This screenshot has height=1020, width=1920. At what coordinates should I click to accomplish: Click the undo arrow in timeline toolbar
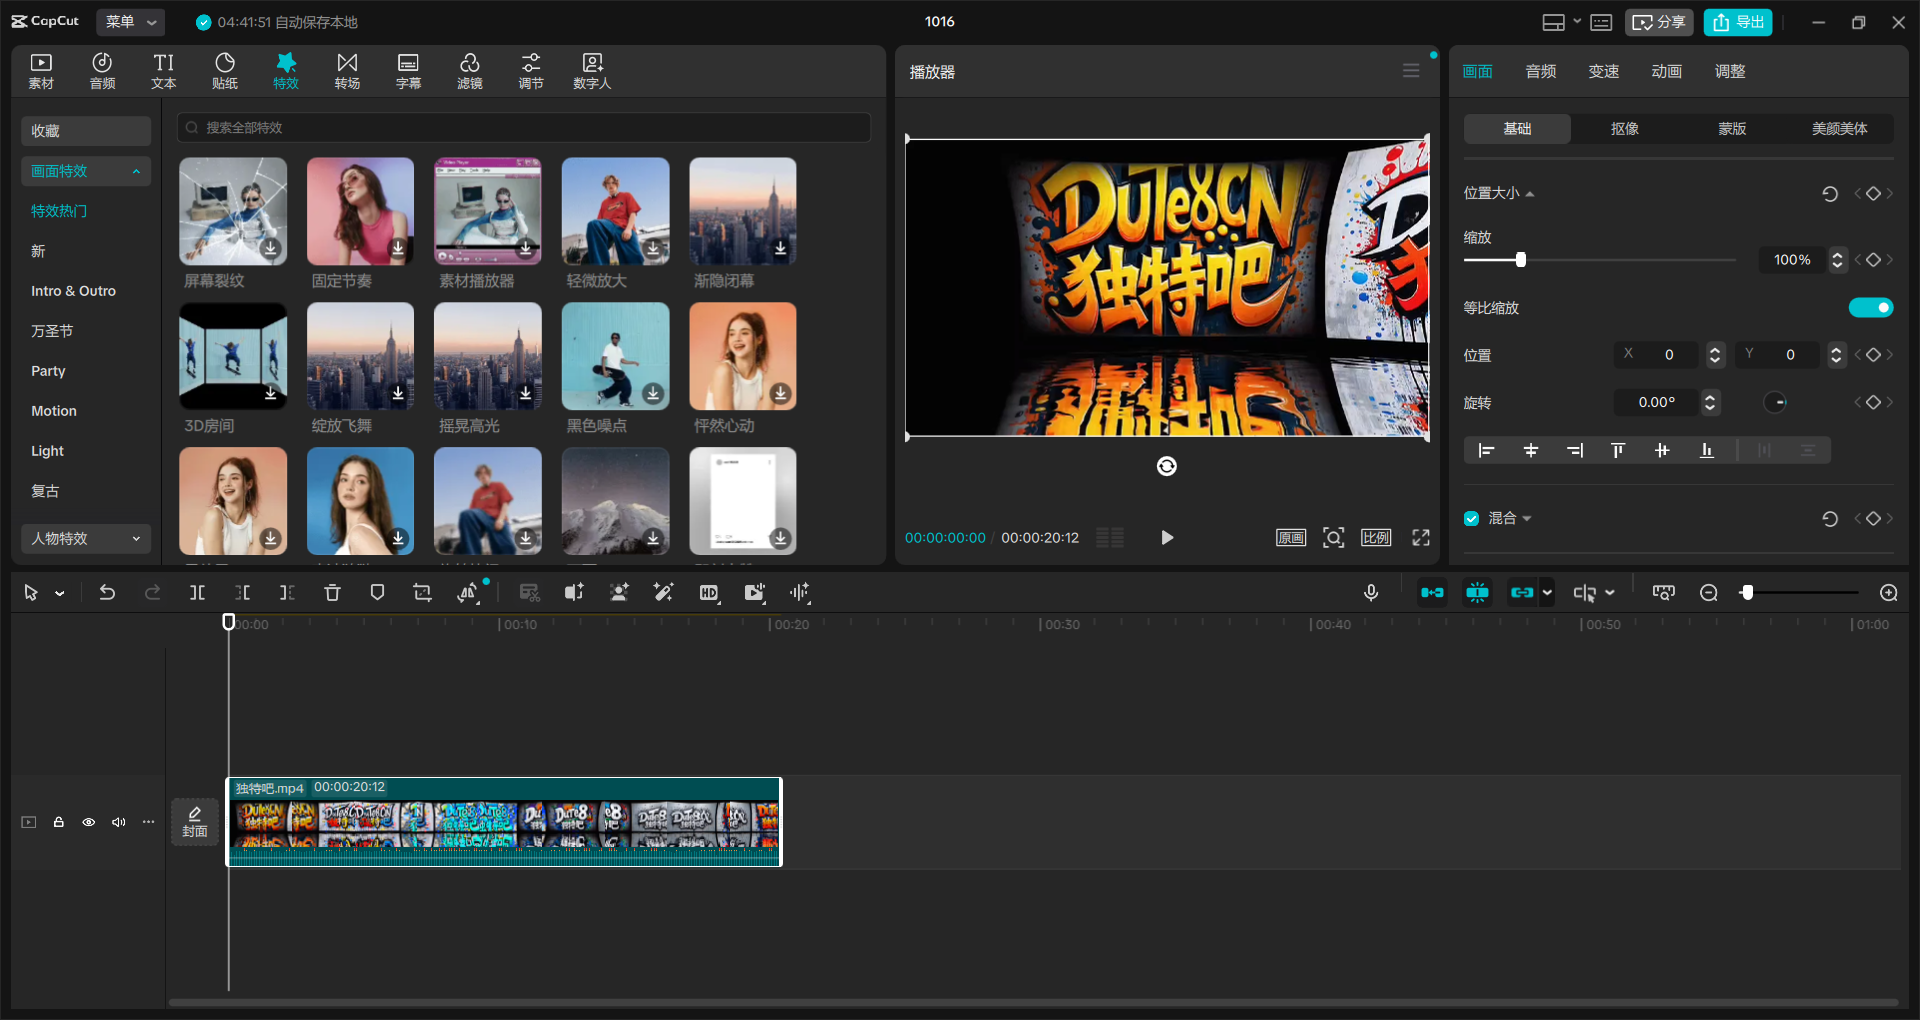pos(107,593)
